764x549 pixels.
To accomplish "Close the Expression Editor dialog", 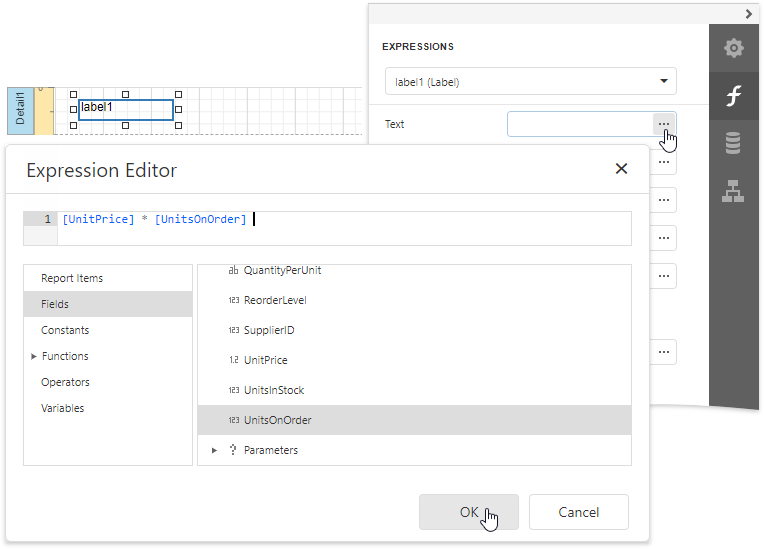I will [621, 169].
